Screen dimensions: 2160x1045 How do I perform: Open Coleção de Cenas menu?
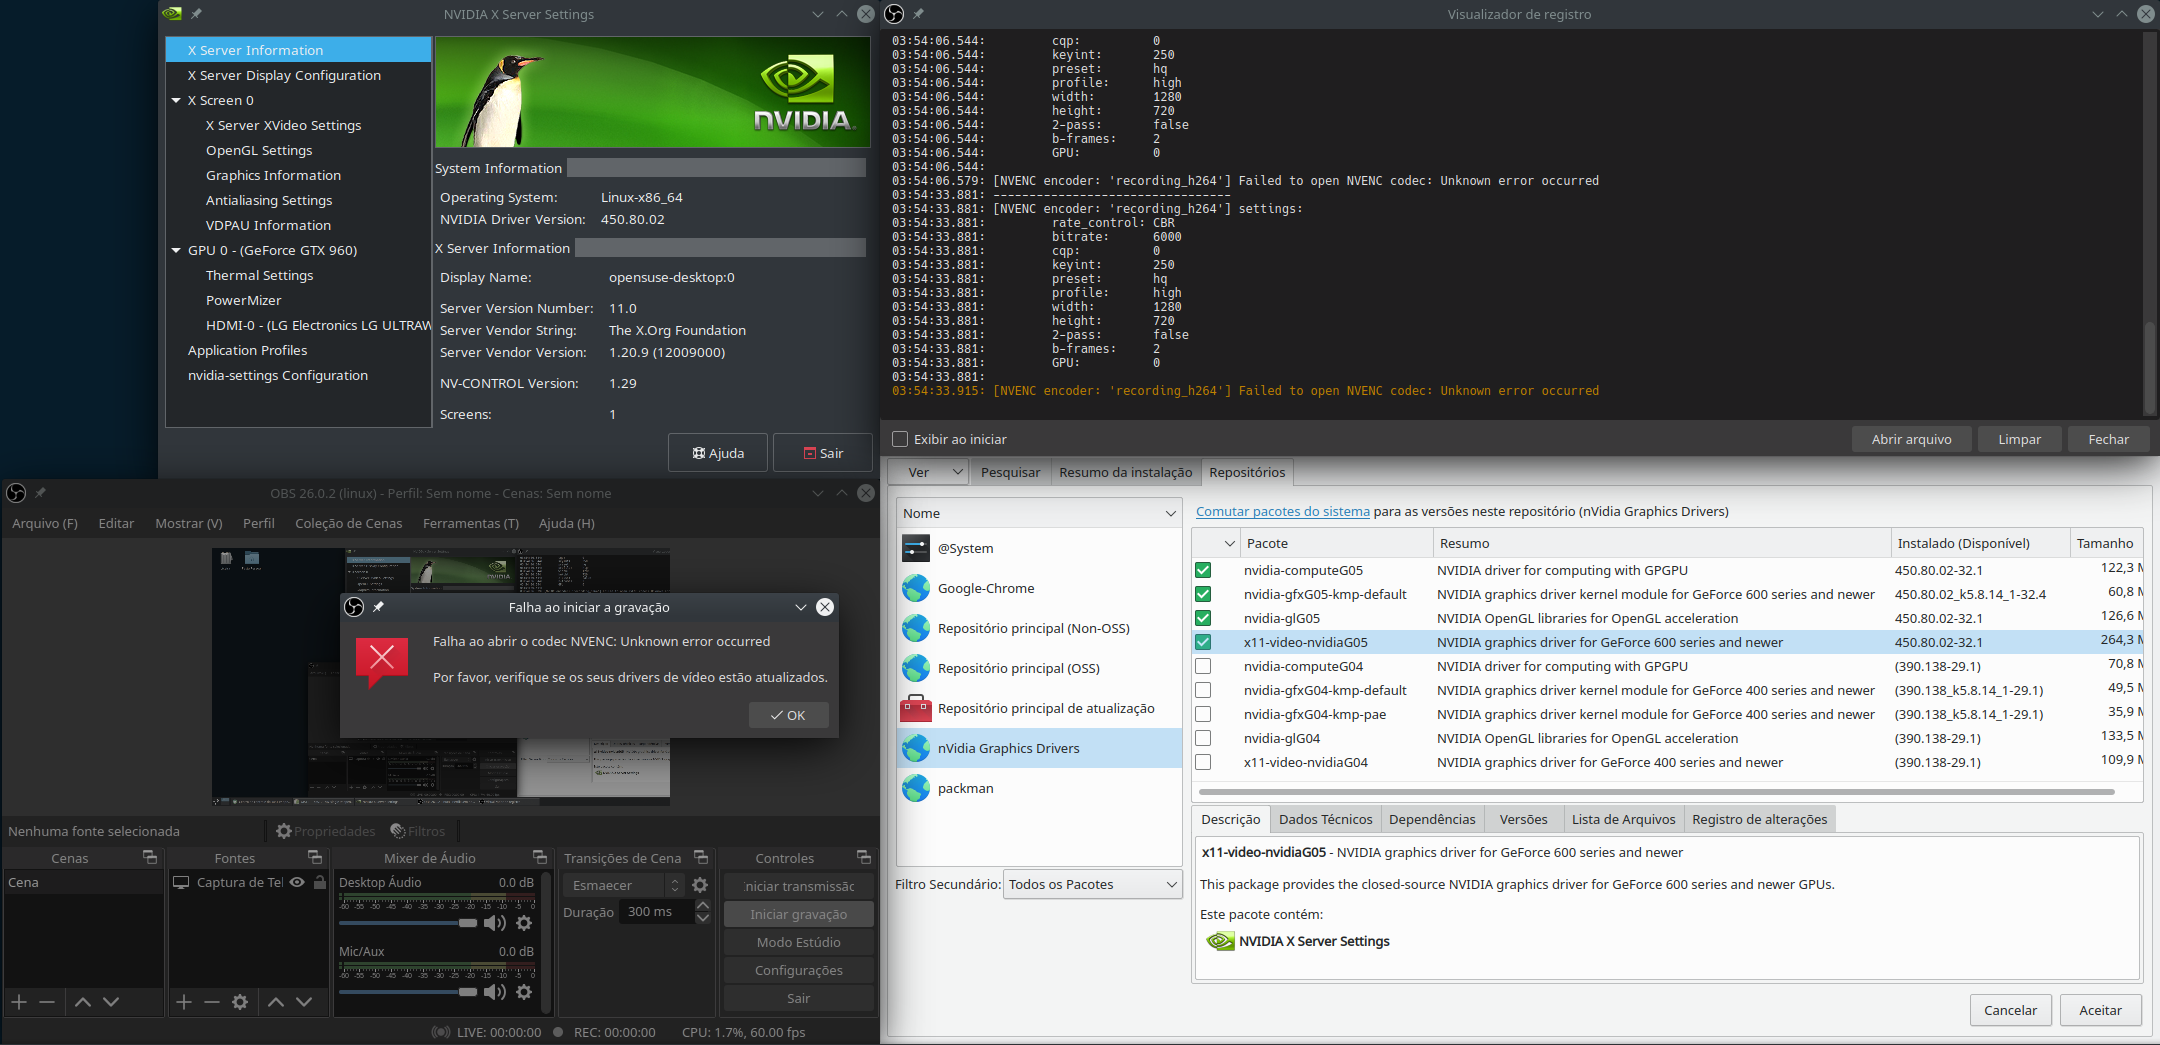tap(349, 523)
